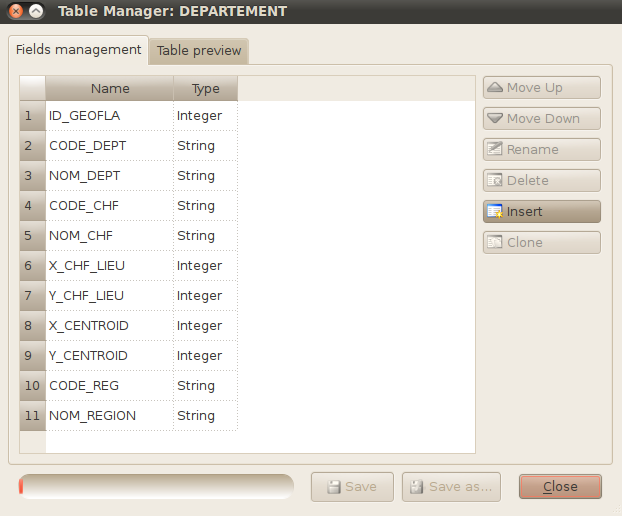Click the Rename field icon

[494, 150]
